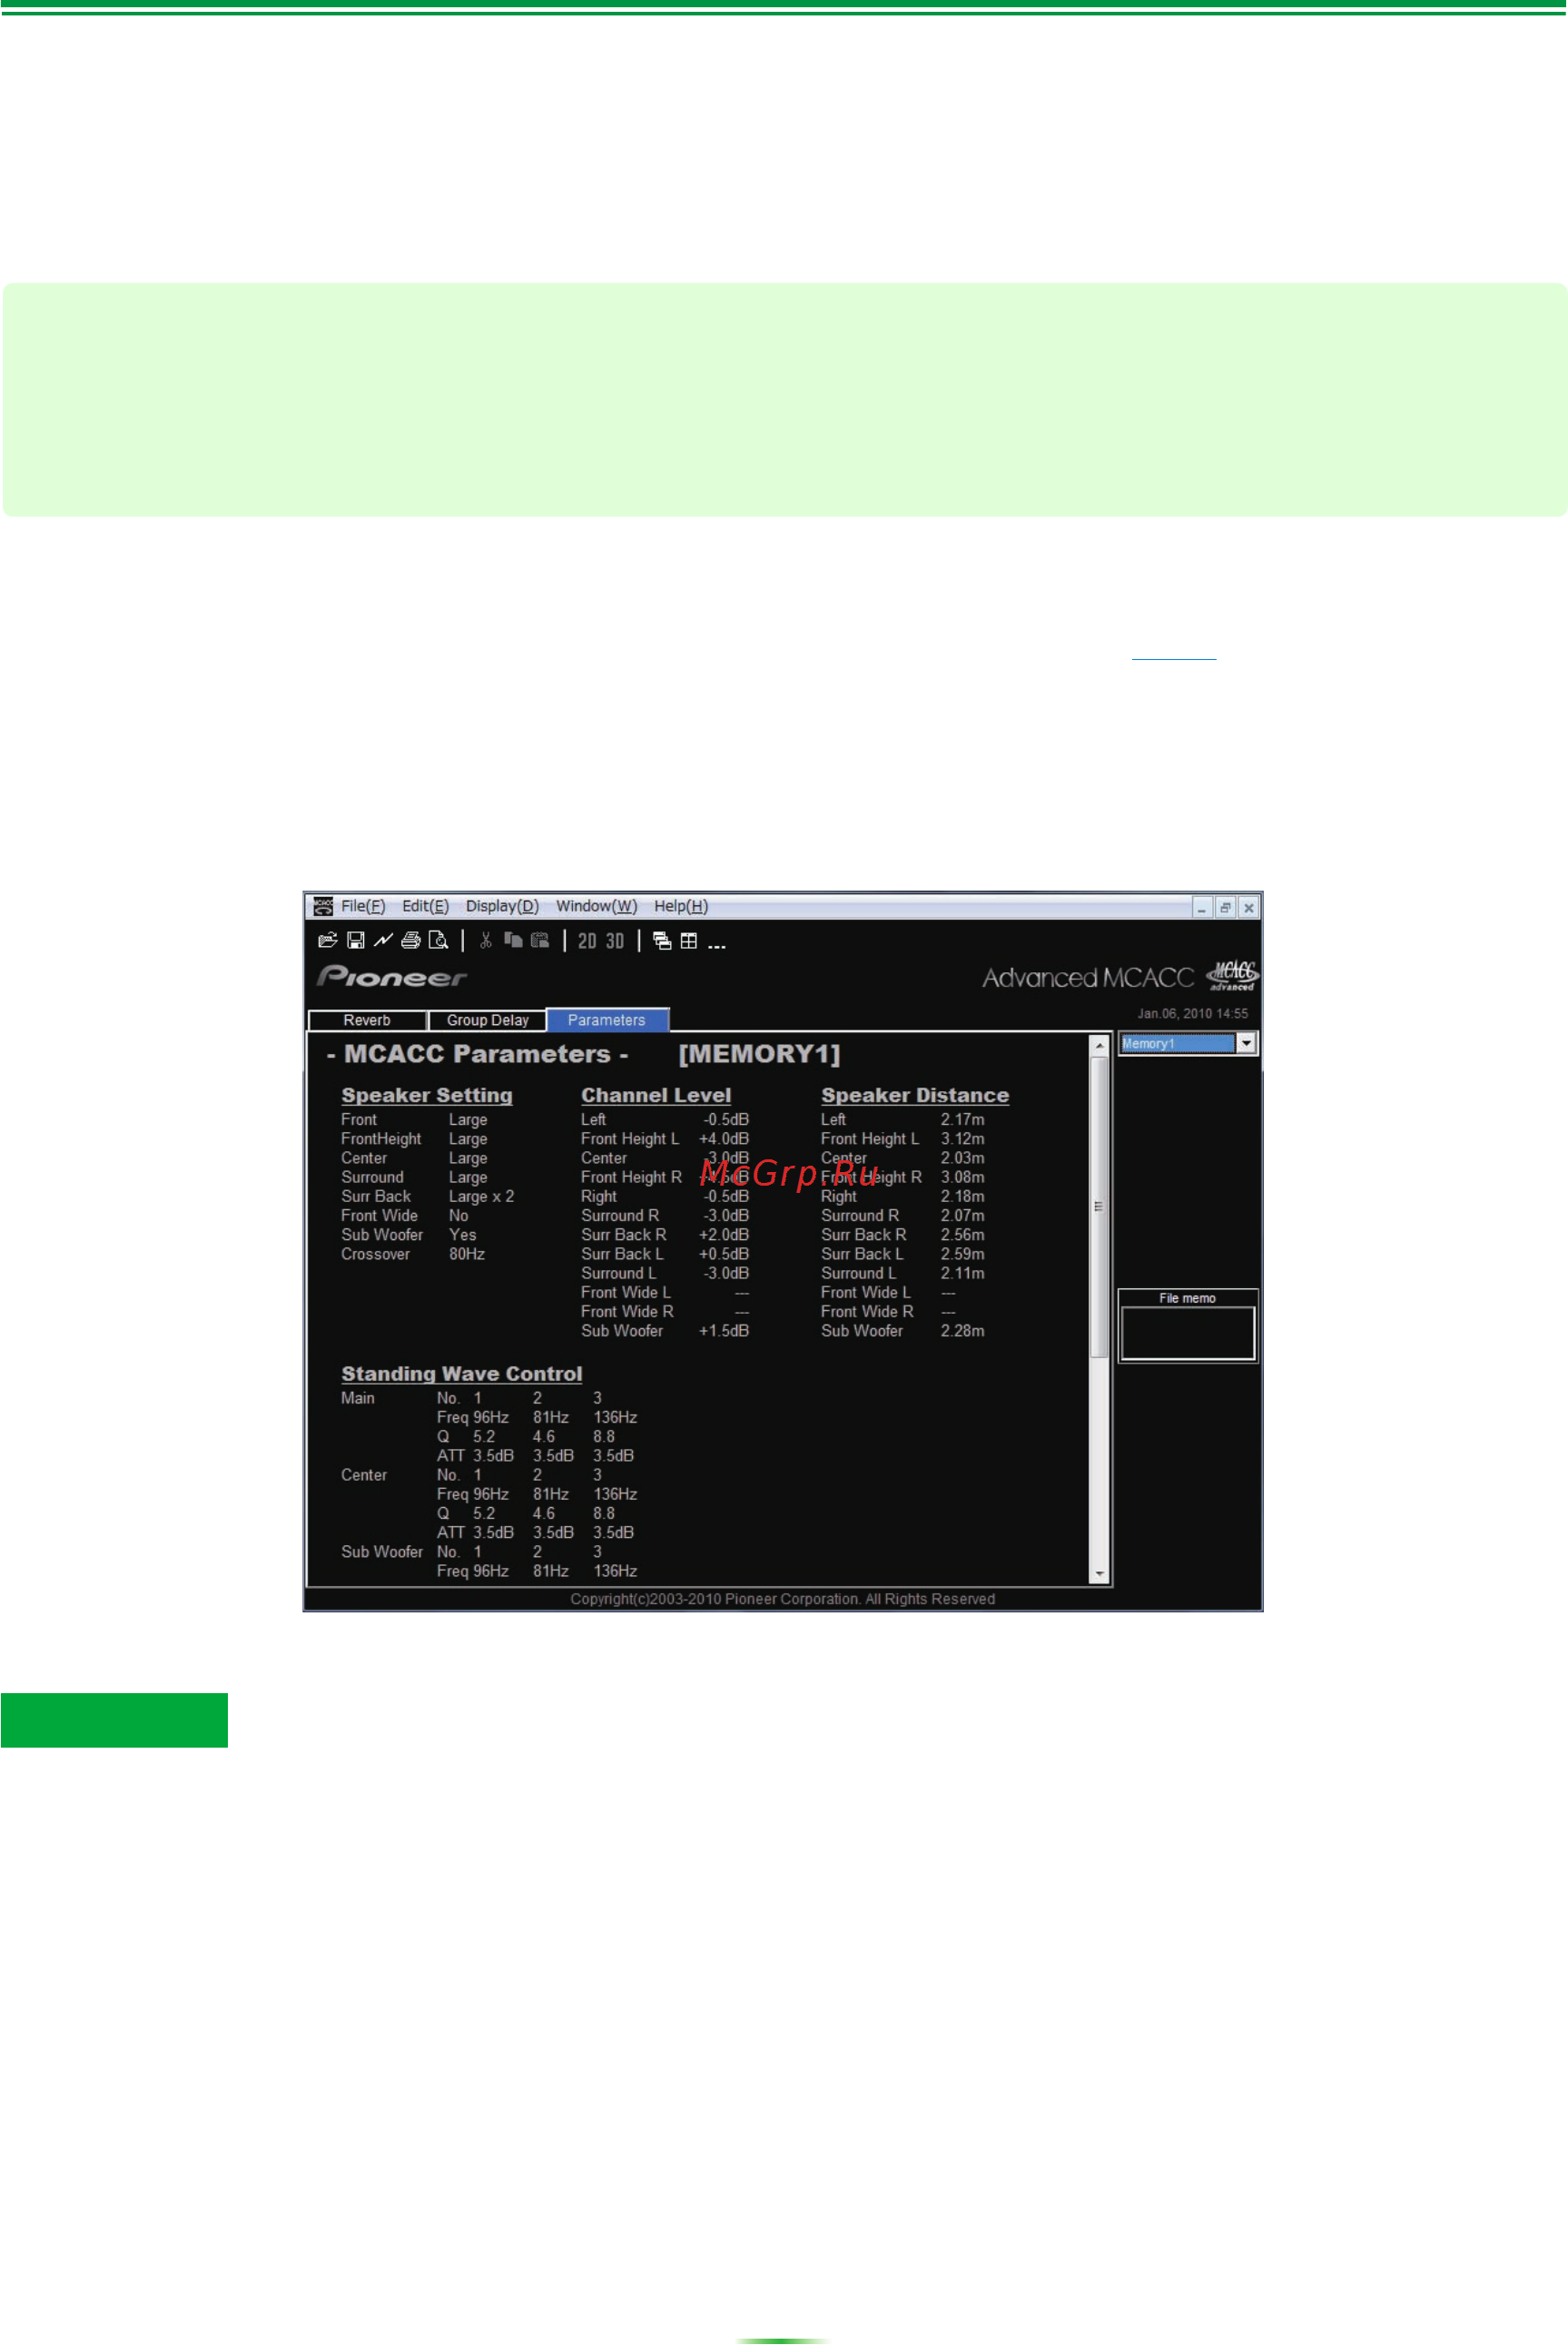Switch to 2D display mode
The image size is (1568, 2345).
point(587,941)
